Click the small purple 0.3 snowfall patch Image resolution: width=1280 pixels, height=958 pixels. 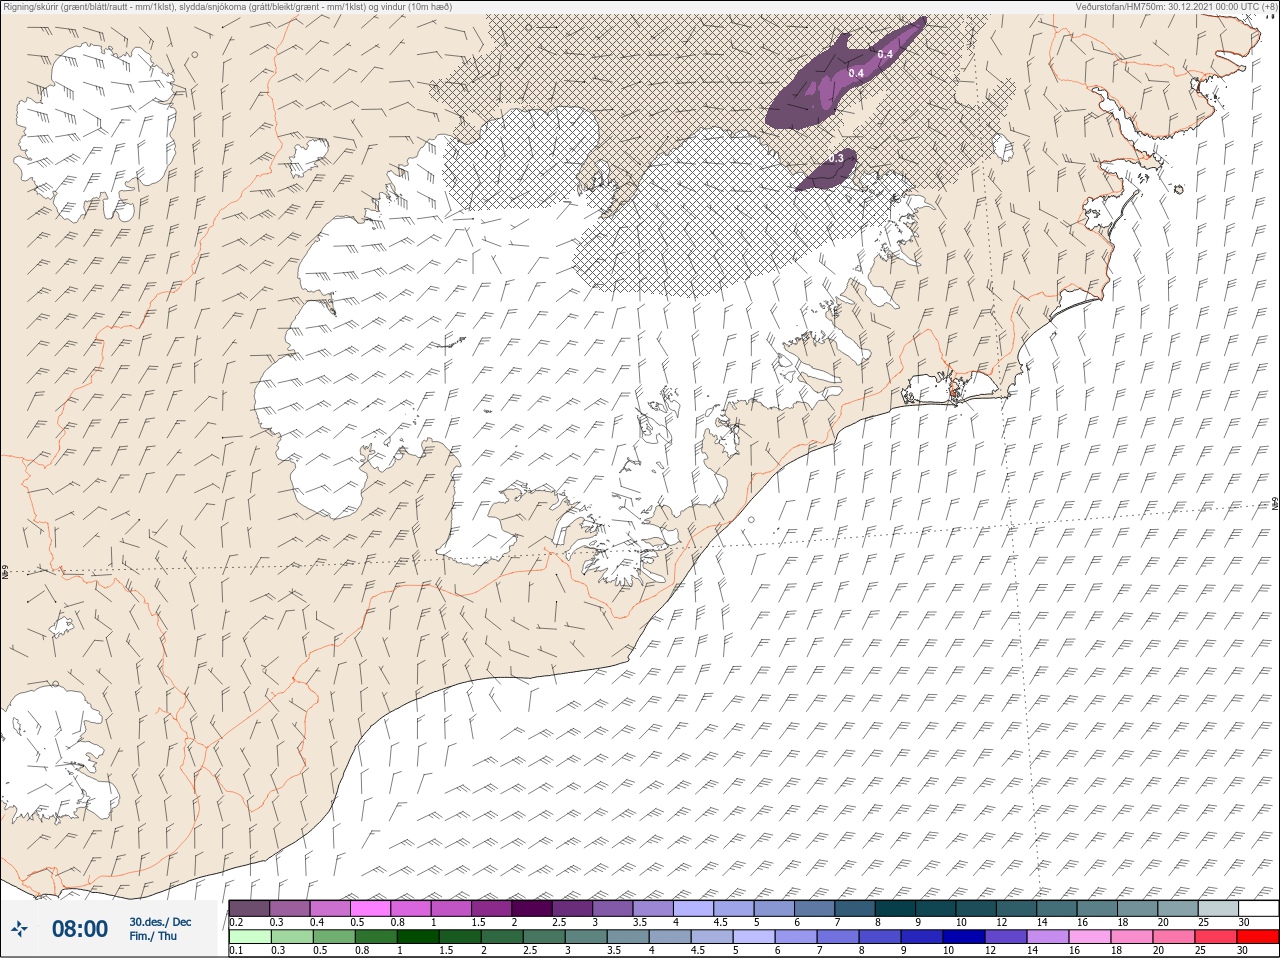pos(826,170)
